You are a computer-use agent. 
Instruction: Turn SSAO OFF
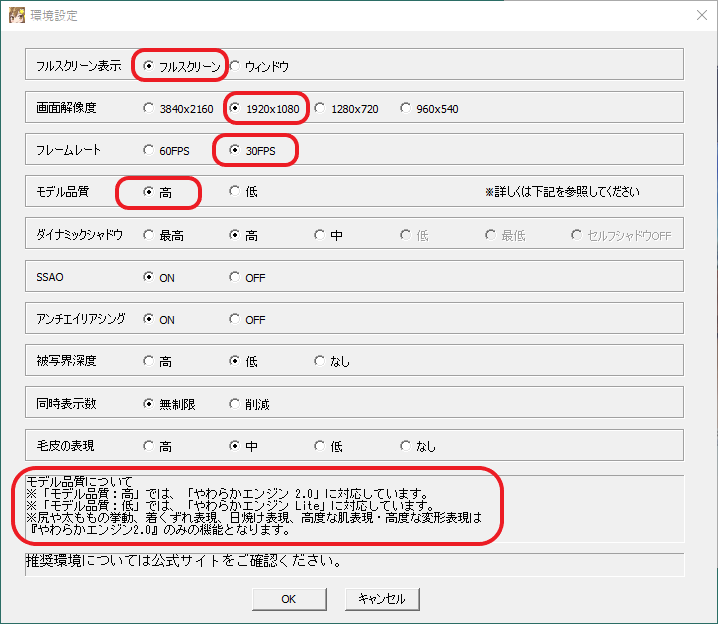point(235,277)
